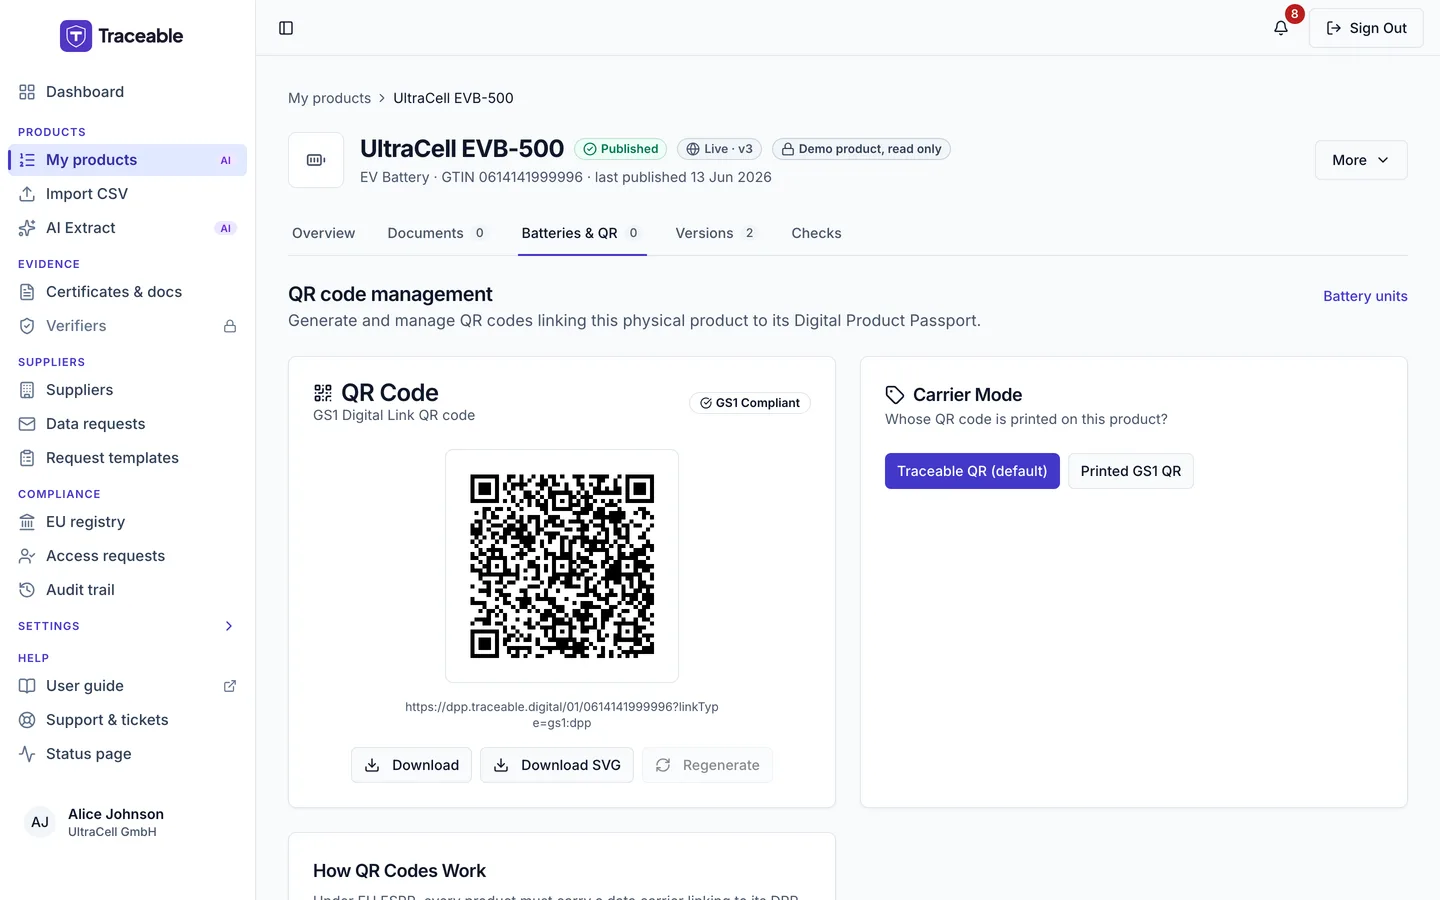Open Audit trail

(x=127, y=590)
